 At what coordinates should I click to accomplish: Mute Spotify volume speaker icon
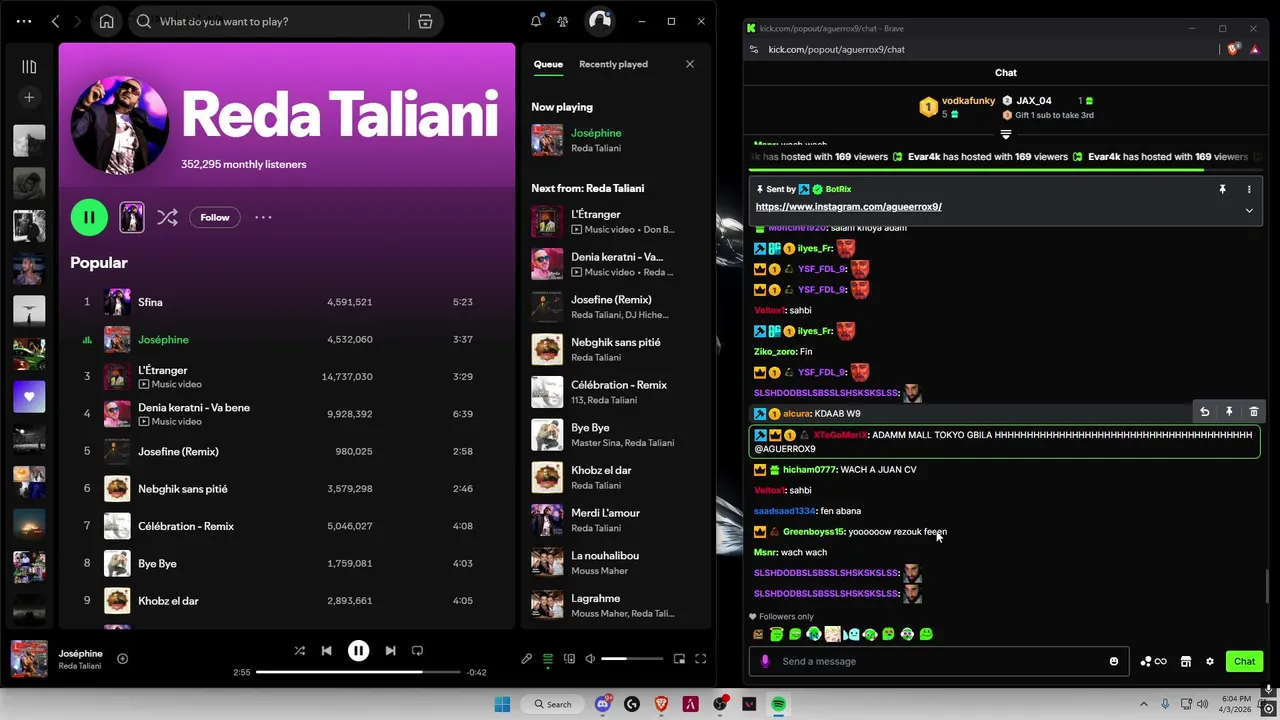click(x=590, y=659)
